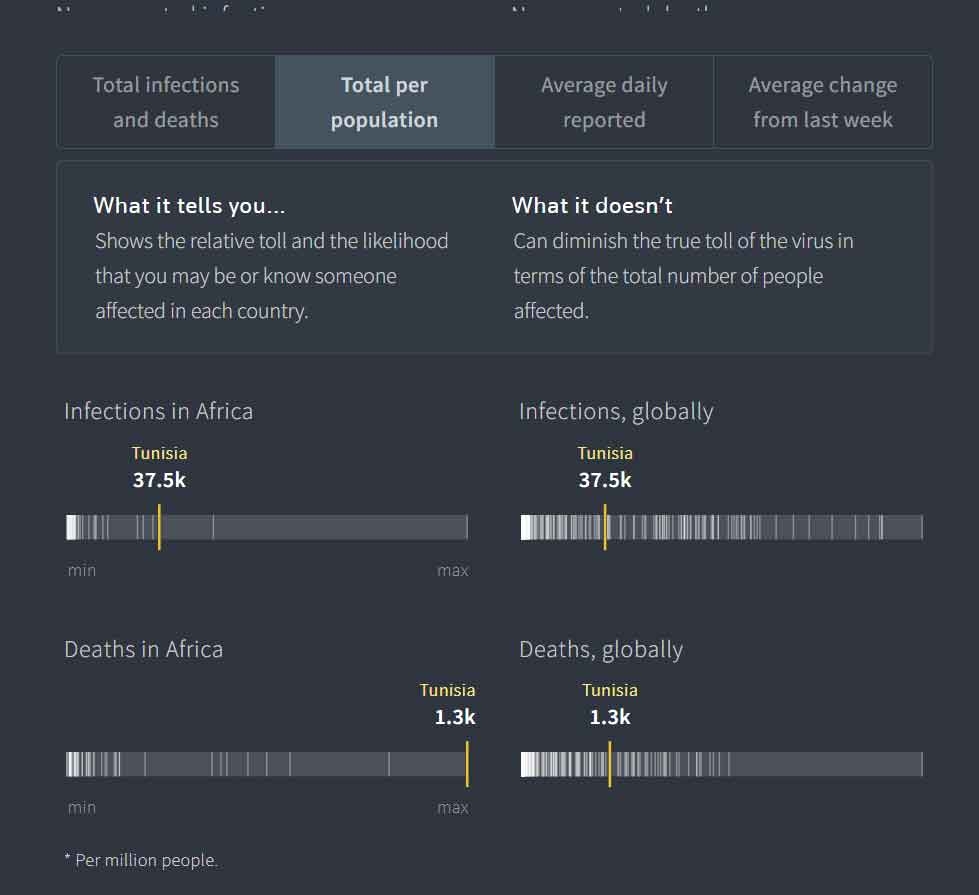The width and height of the screenshot is (979, 895).
Task: Click 1.3k value under Deaths in Africa
Action: click(x=455, y=717)
